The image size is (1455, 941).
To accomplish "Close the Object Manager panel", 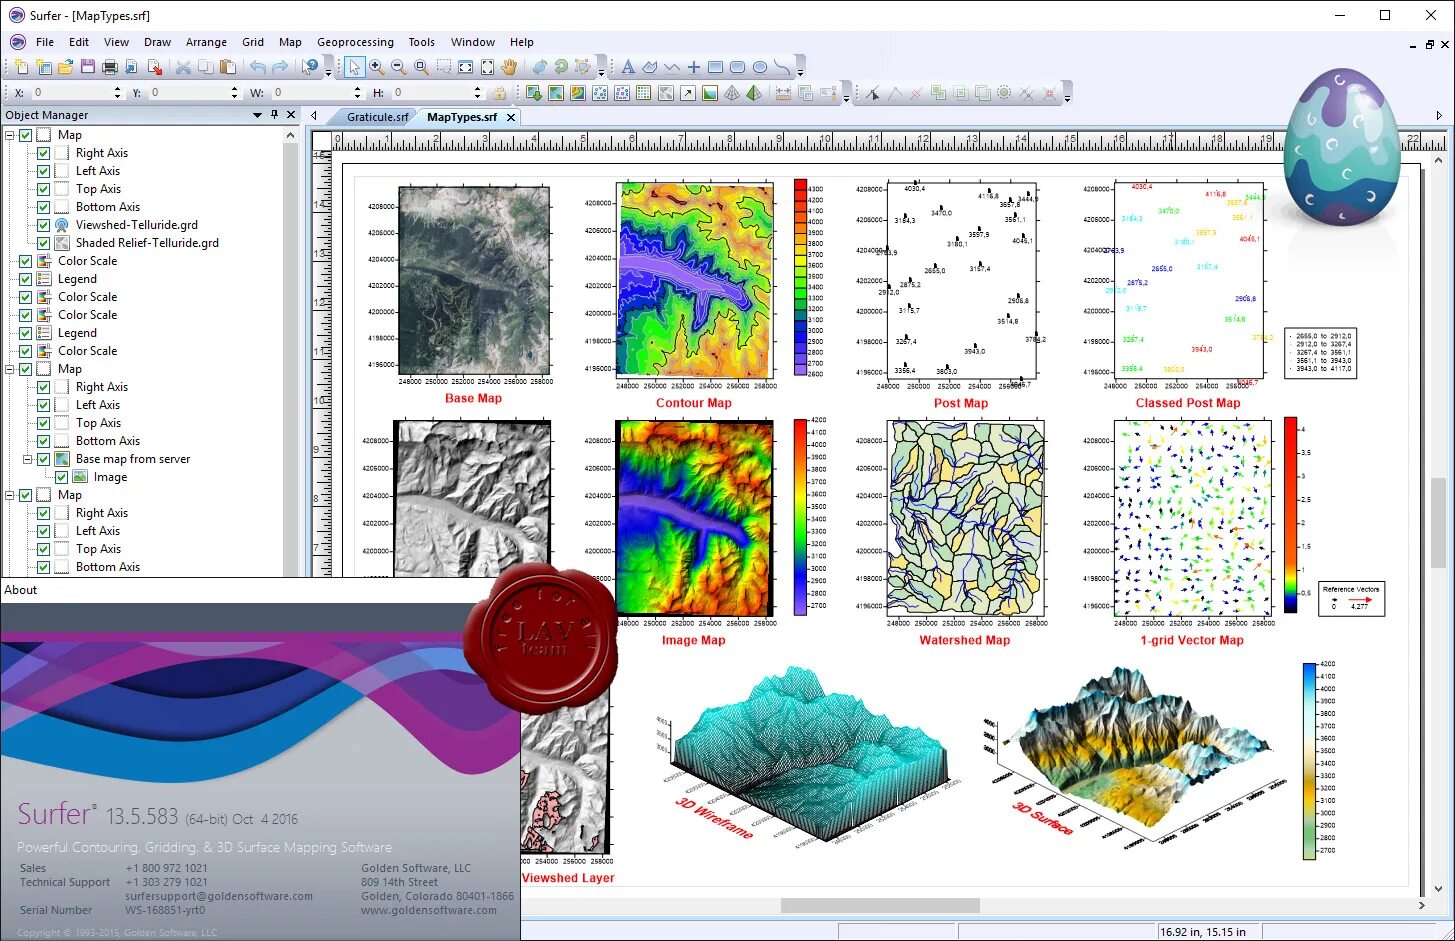I will (x=291, y=115).
